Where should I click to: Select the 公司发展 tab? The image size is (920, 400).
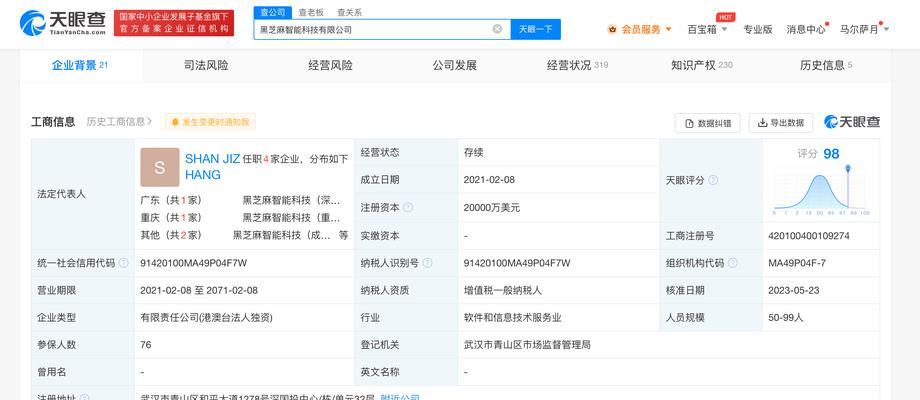(x=455, y=65)
